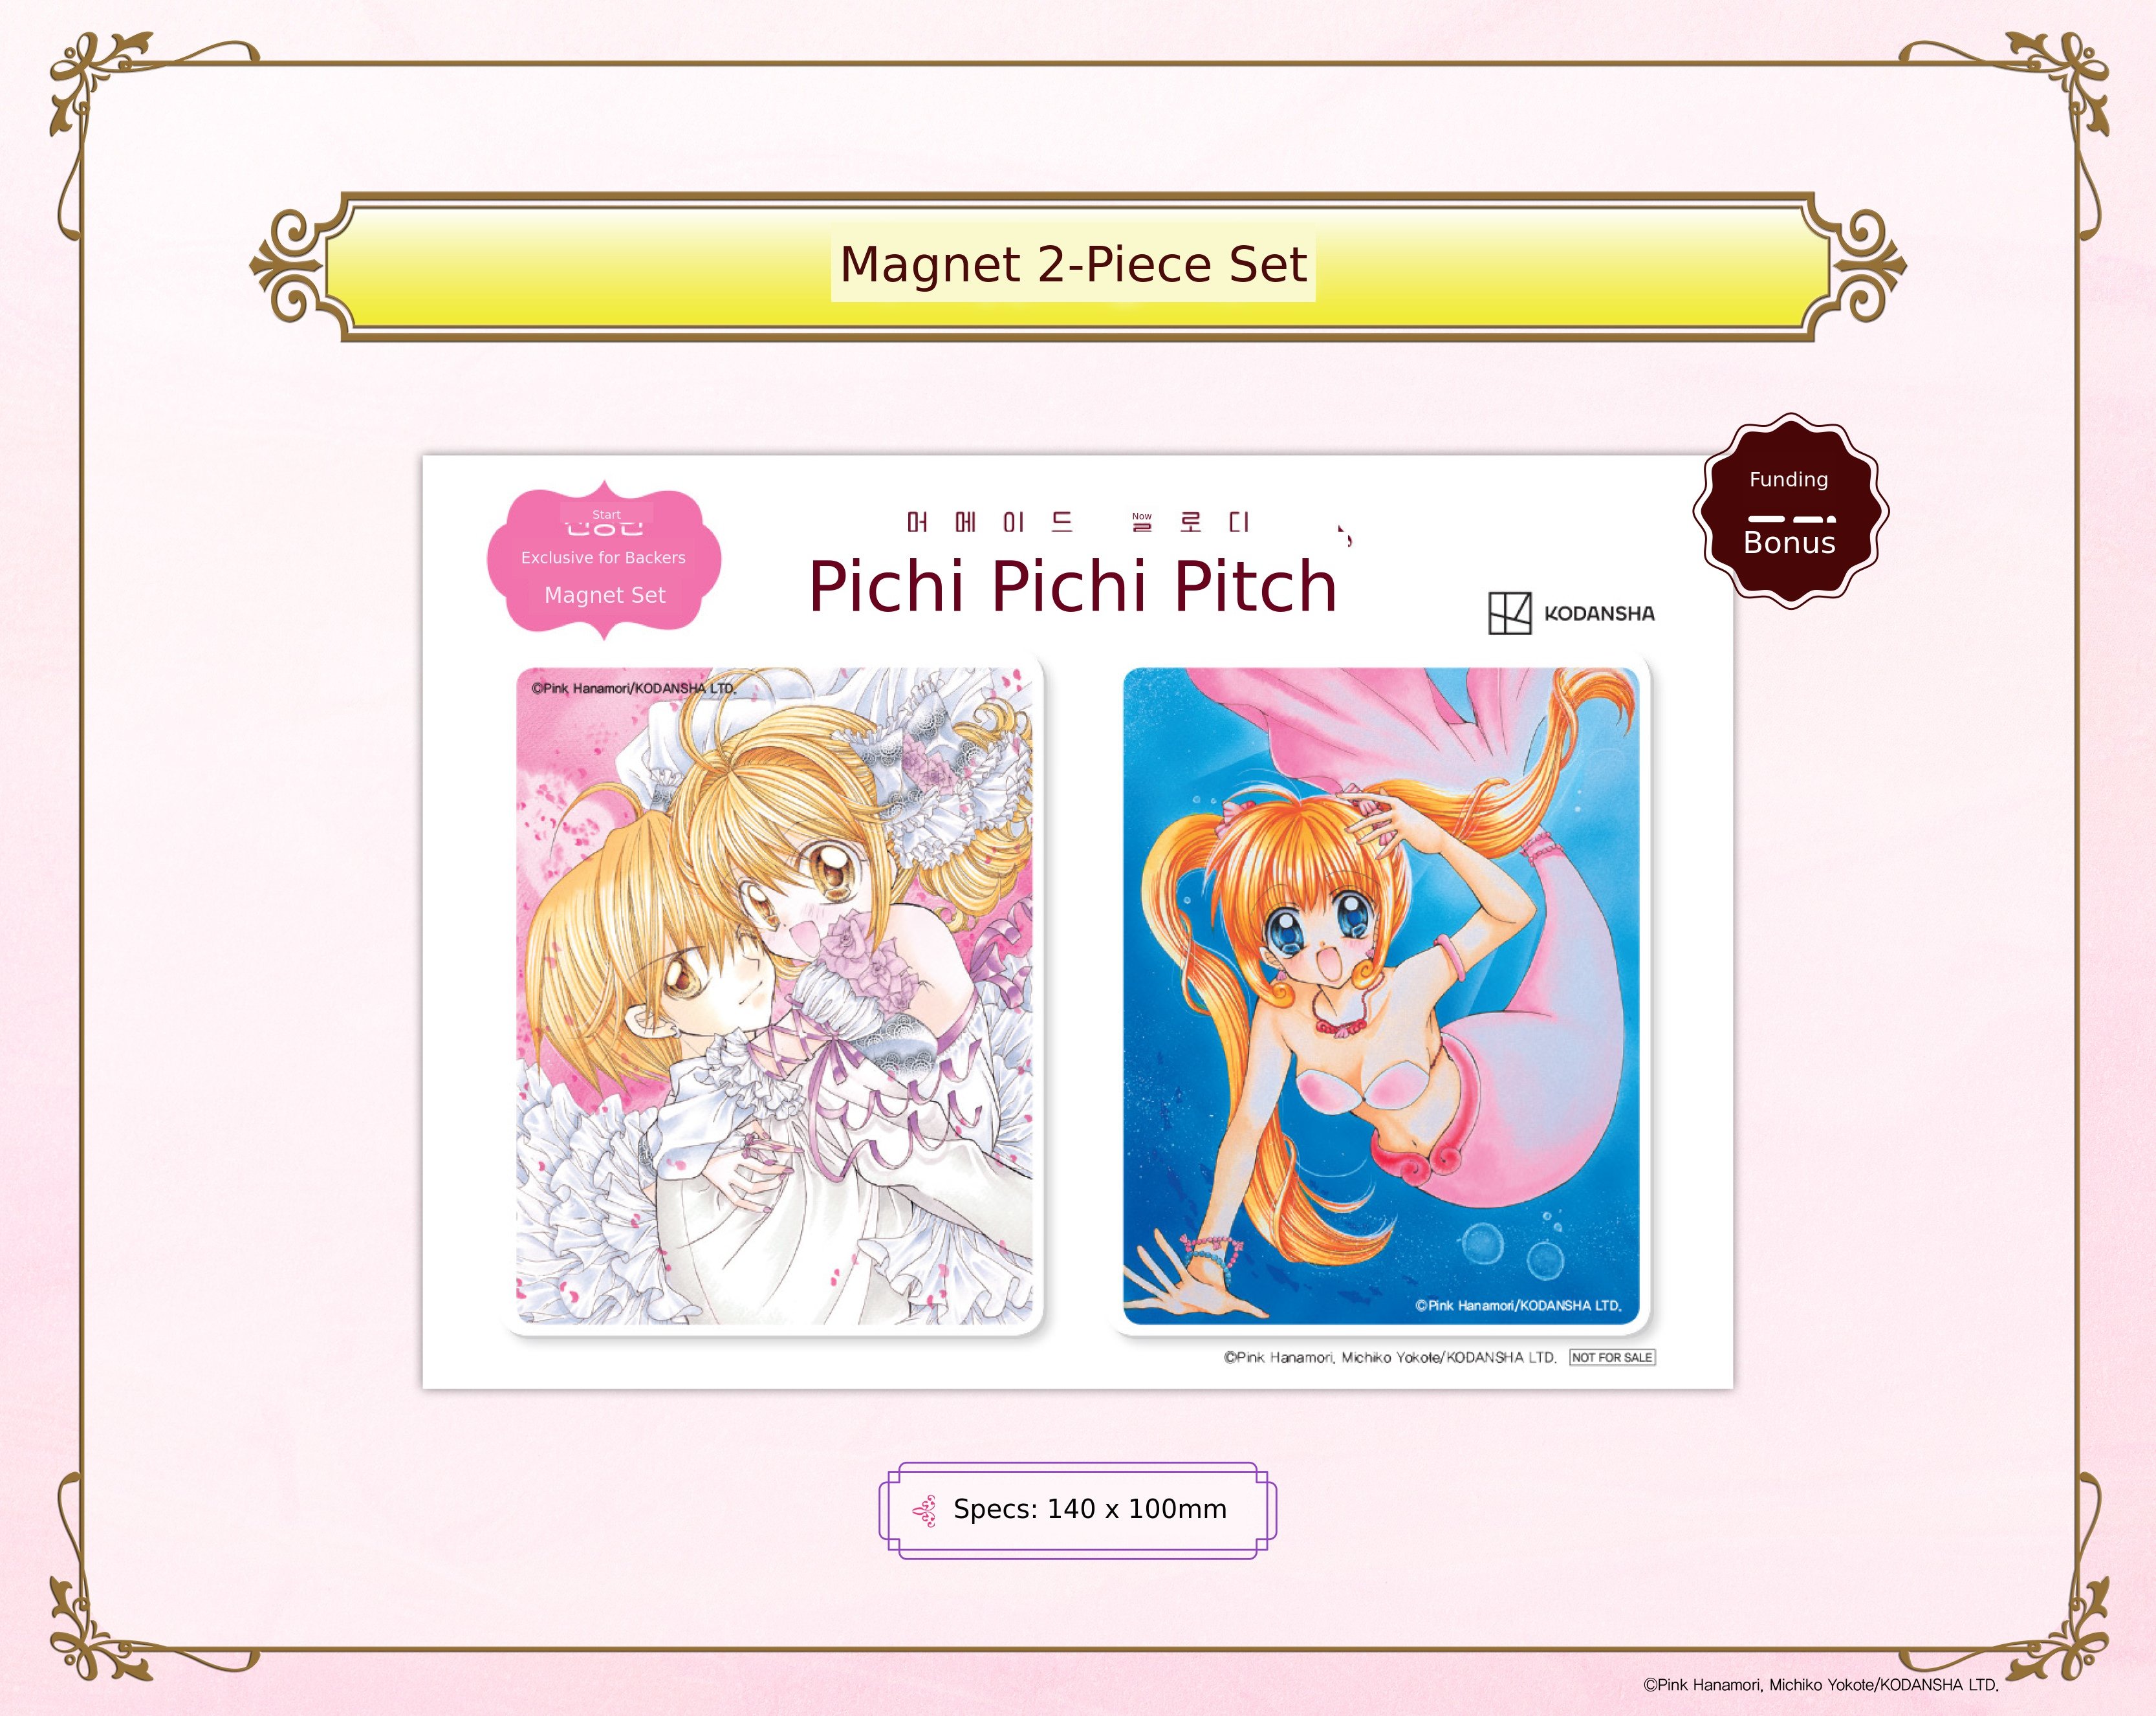Viewport: 2156px width, 1716px height.
Task: Click the Specs: 140 x 100mm label
Action: (1090, 1509)
